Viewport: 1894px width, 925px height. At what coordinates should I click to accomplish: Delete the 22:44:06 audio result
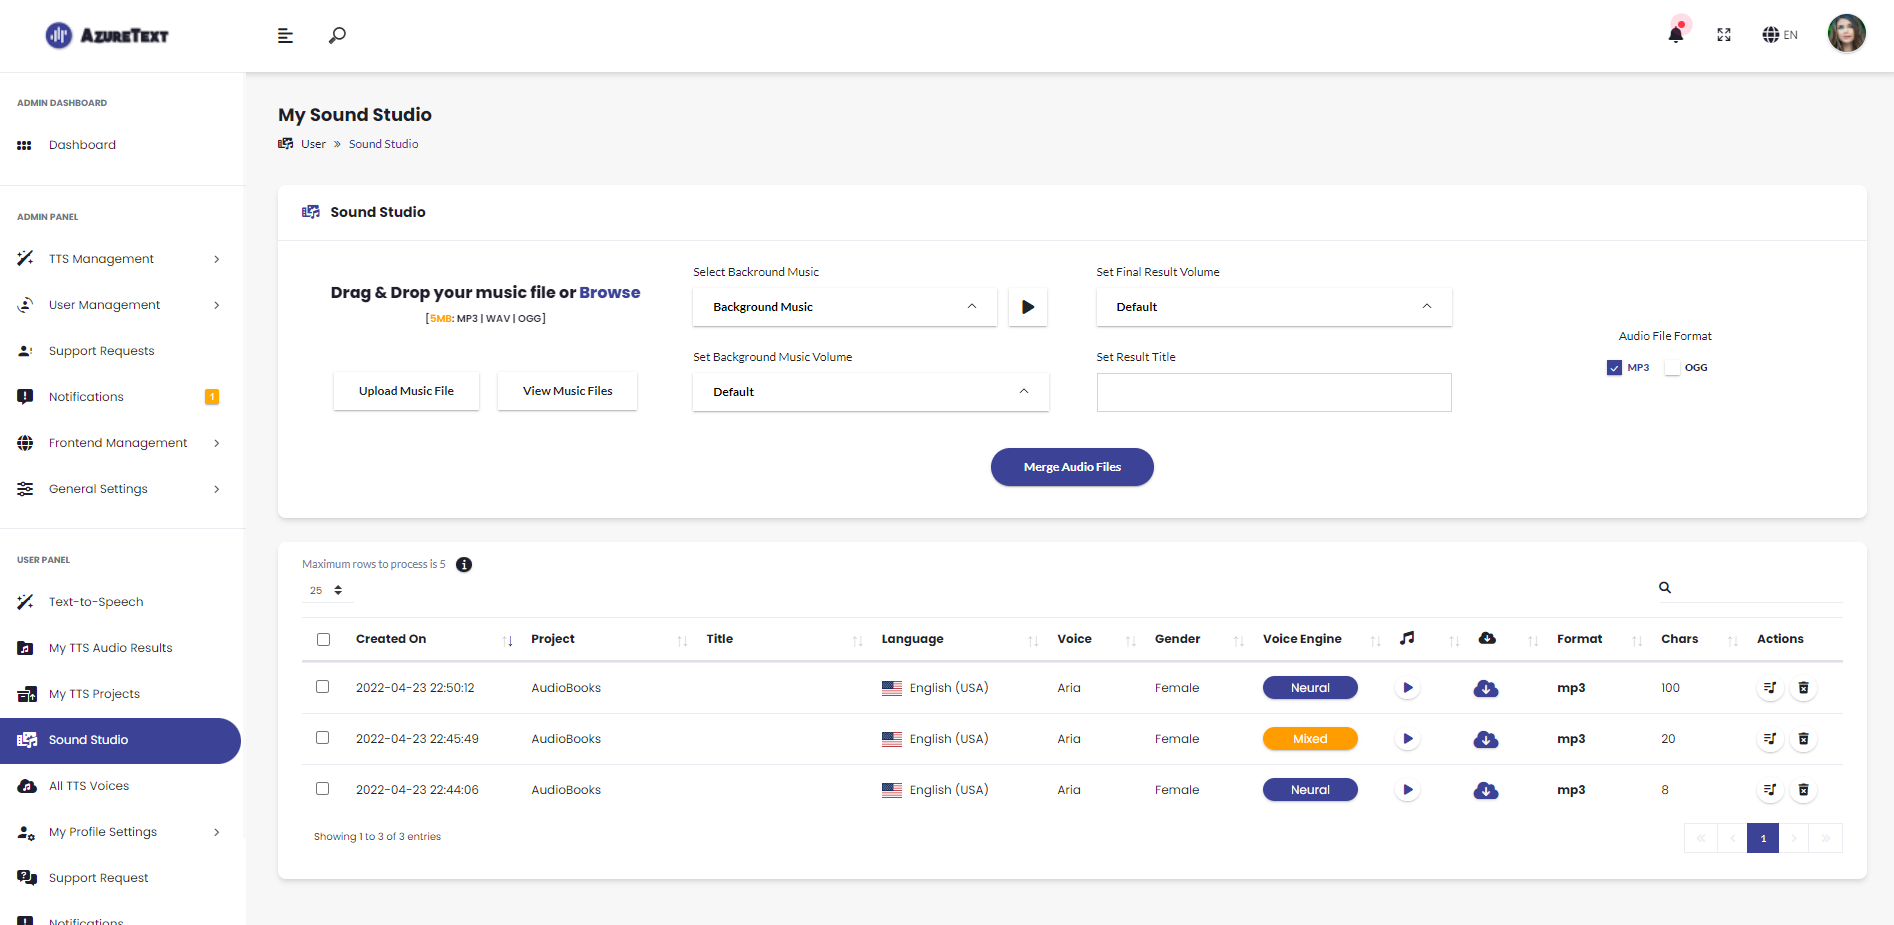(1803, 790)
